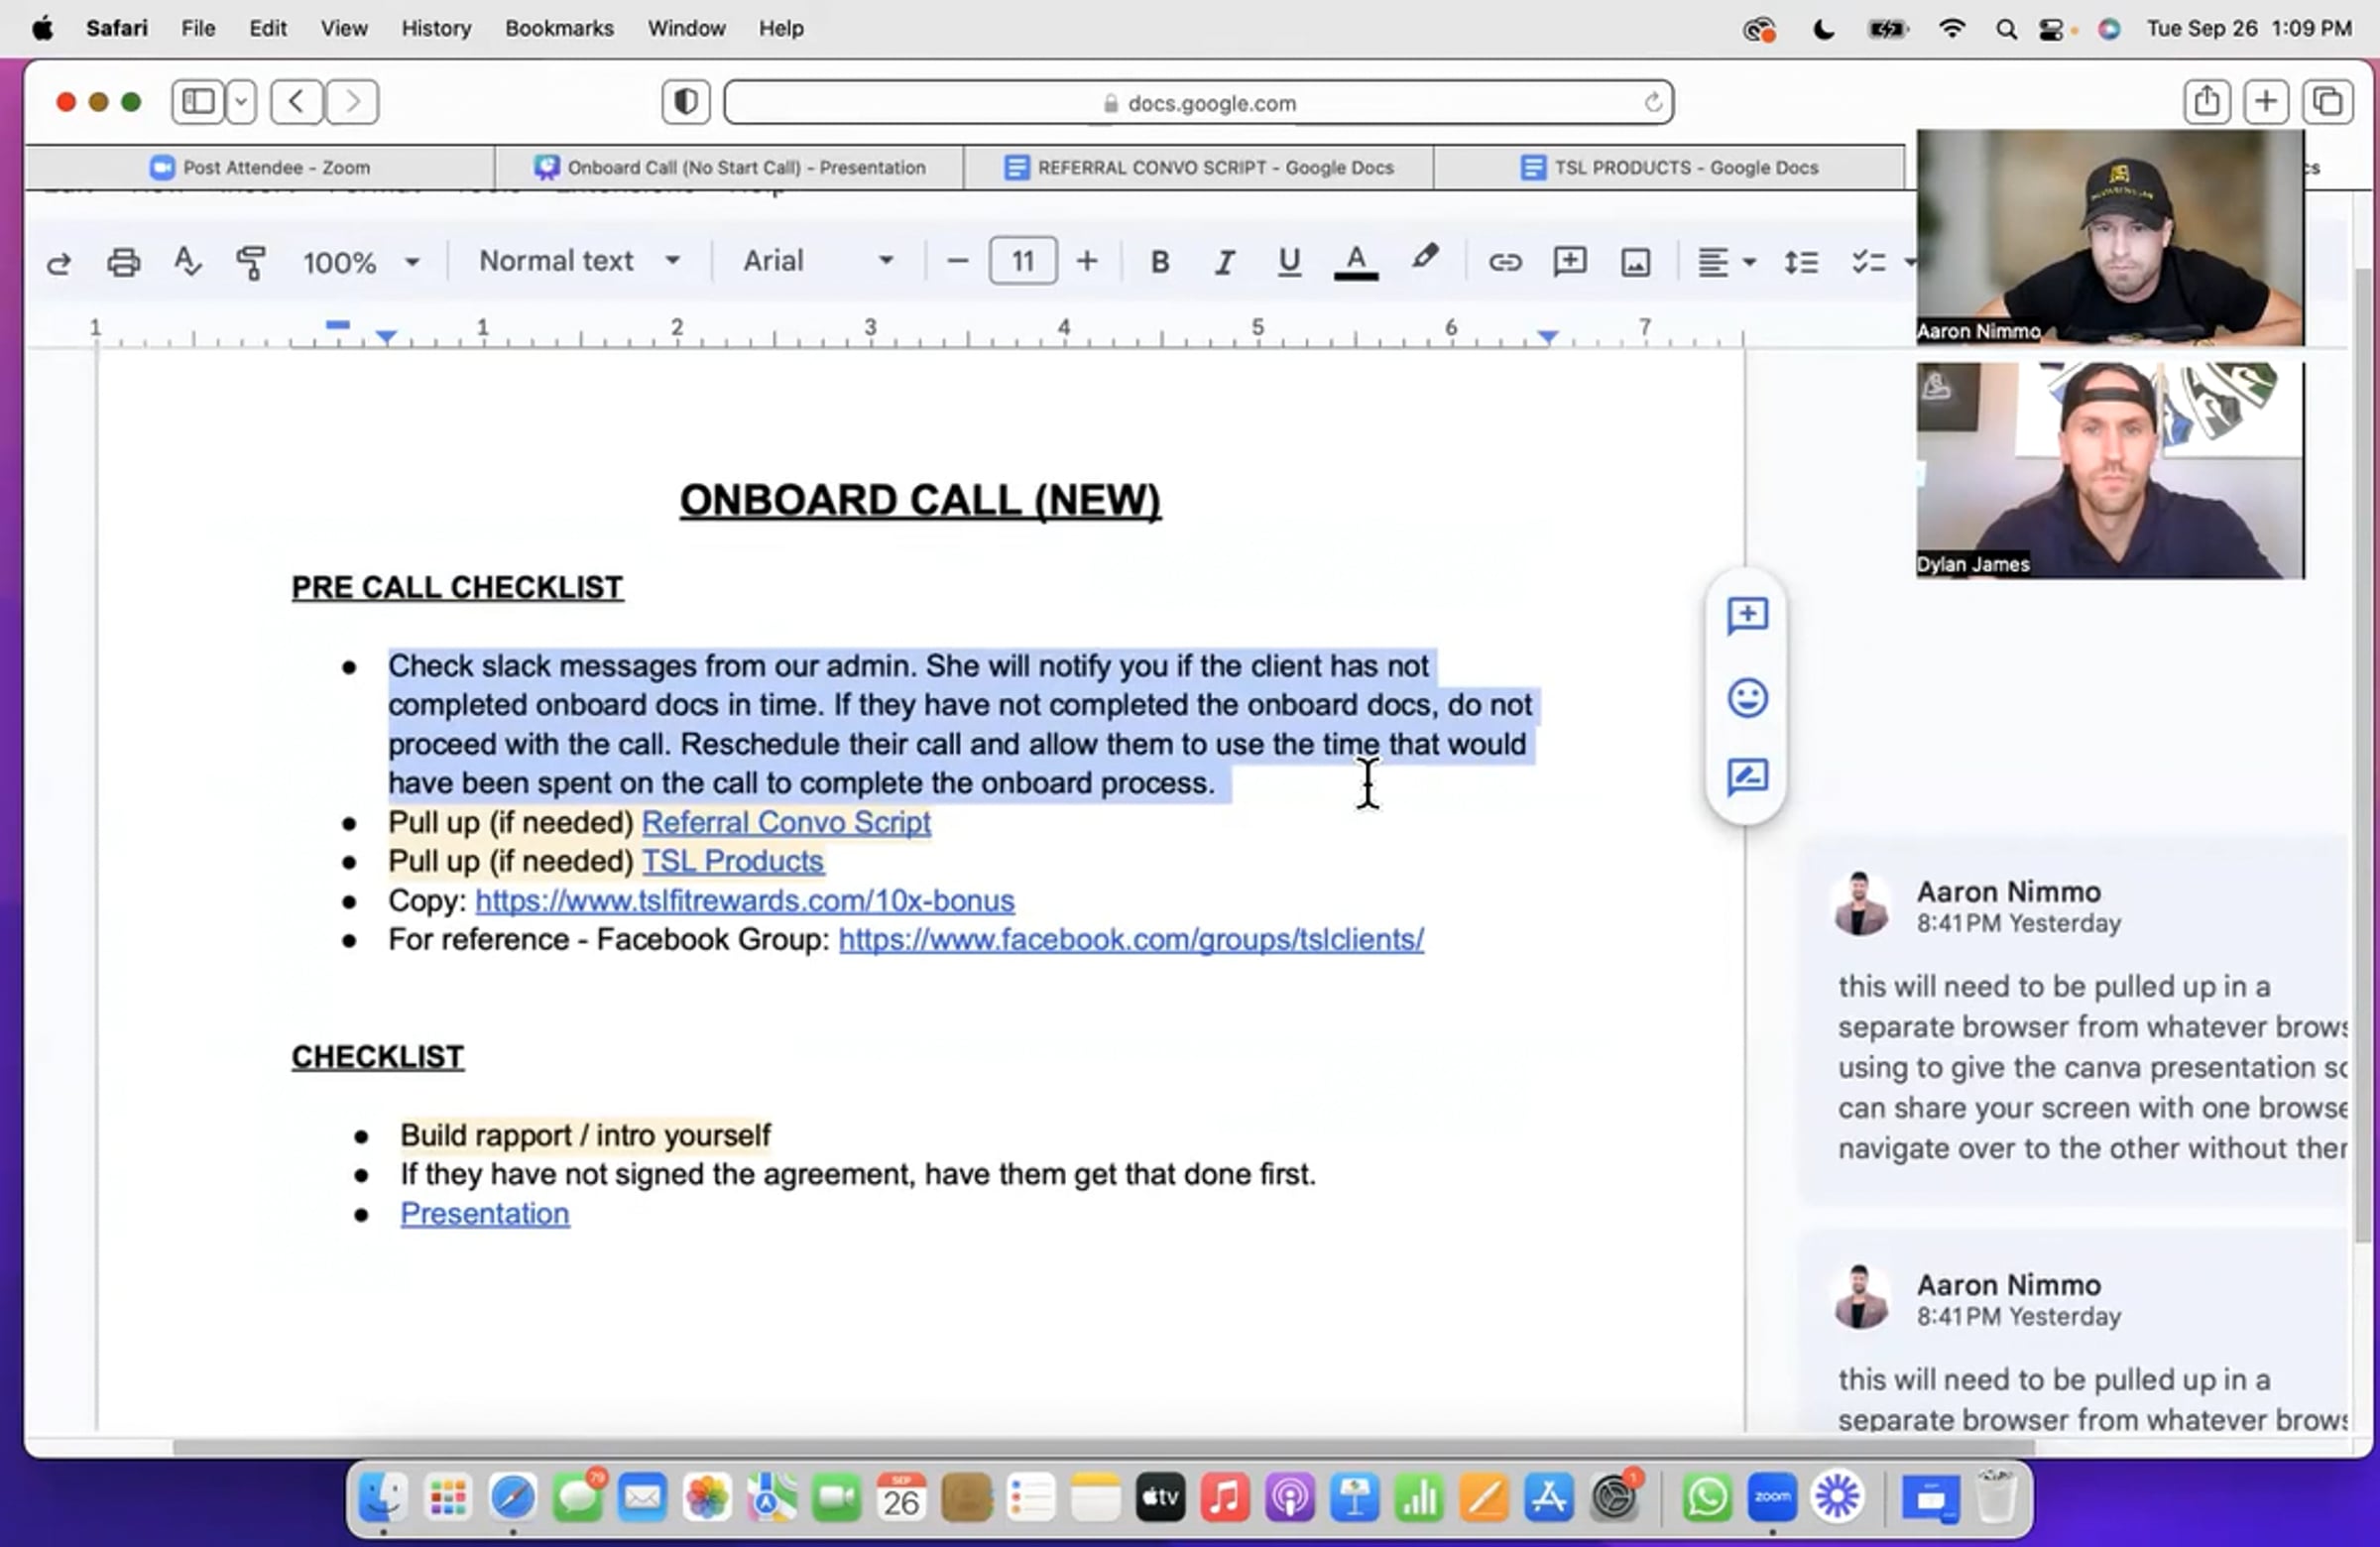Image resolution: width=2380 pixels, height=1547 pixels.
Task: Click the print icon in Docs toolbar
Action: click(123, 262)
